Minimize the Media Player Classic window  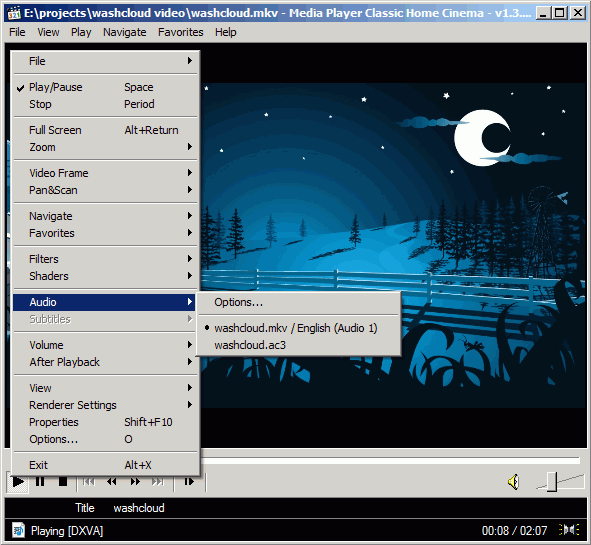[543, 13]
